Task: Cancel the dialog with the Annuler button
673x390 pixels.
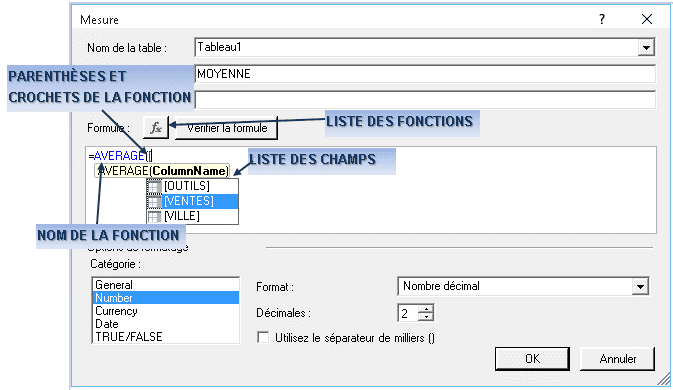Action: [617, 359]
